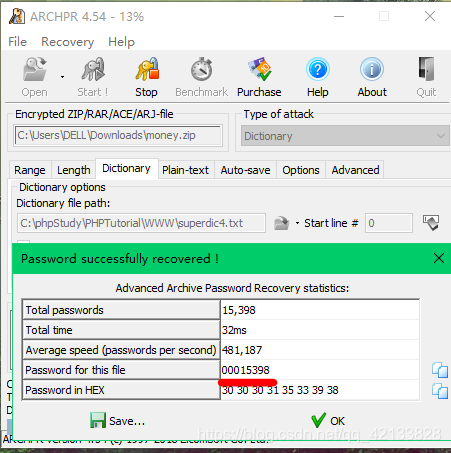Click the Start line # input field
Viewport: 451px width, 453px height.
click(389, 223)
